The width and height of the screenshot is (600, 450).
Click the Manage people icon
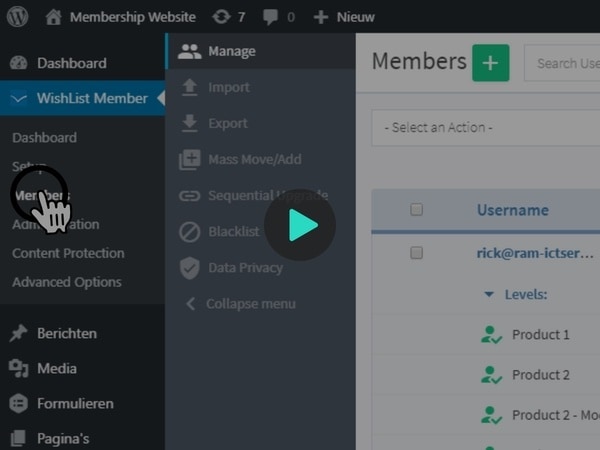[189, 51]
